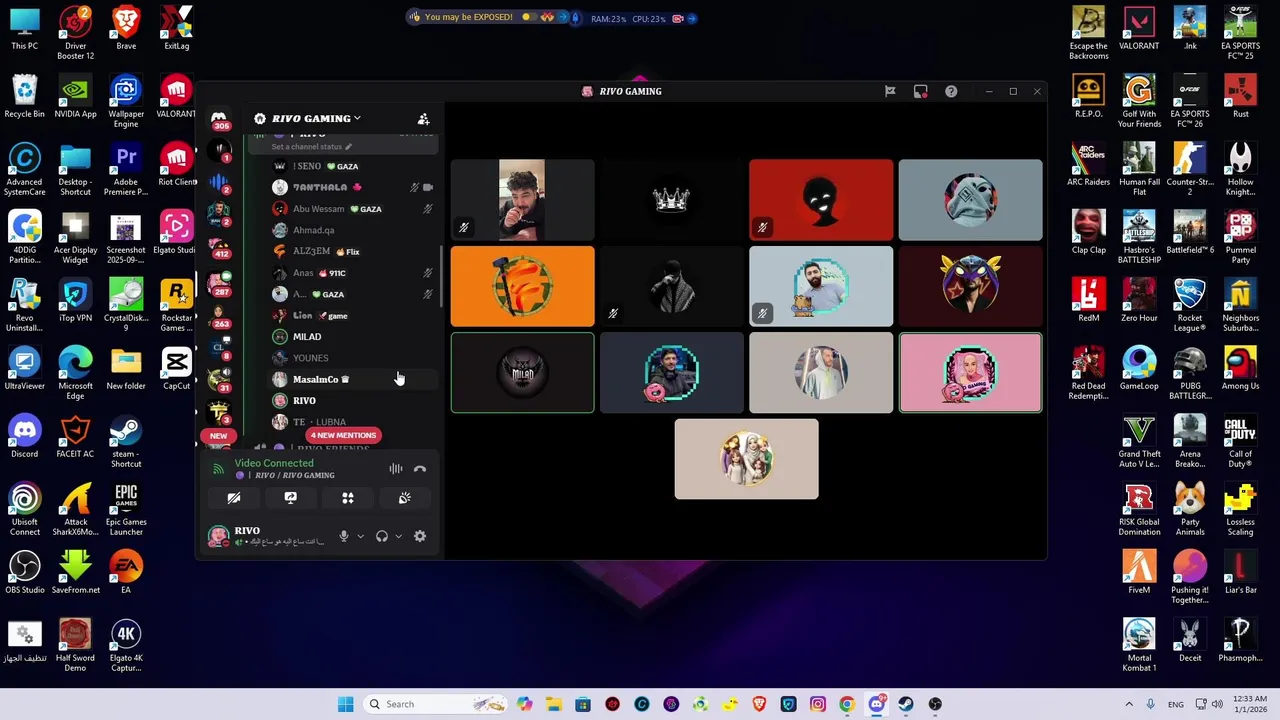Screen dimensions: 1280x720
Task: Toggle your camera off in voice panel
Action: [234, 498]
